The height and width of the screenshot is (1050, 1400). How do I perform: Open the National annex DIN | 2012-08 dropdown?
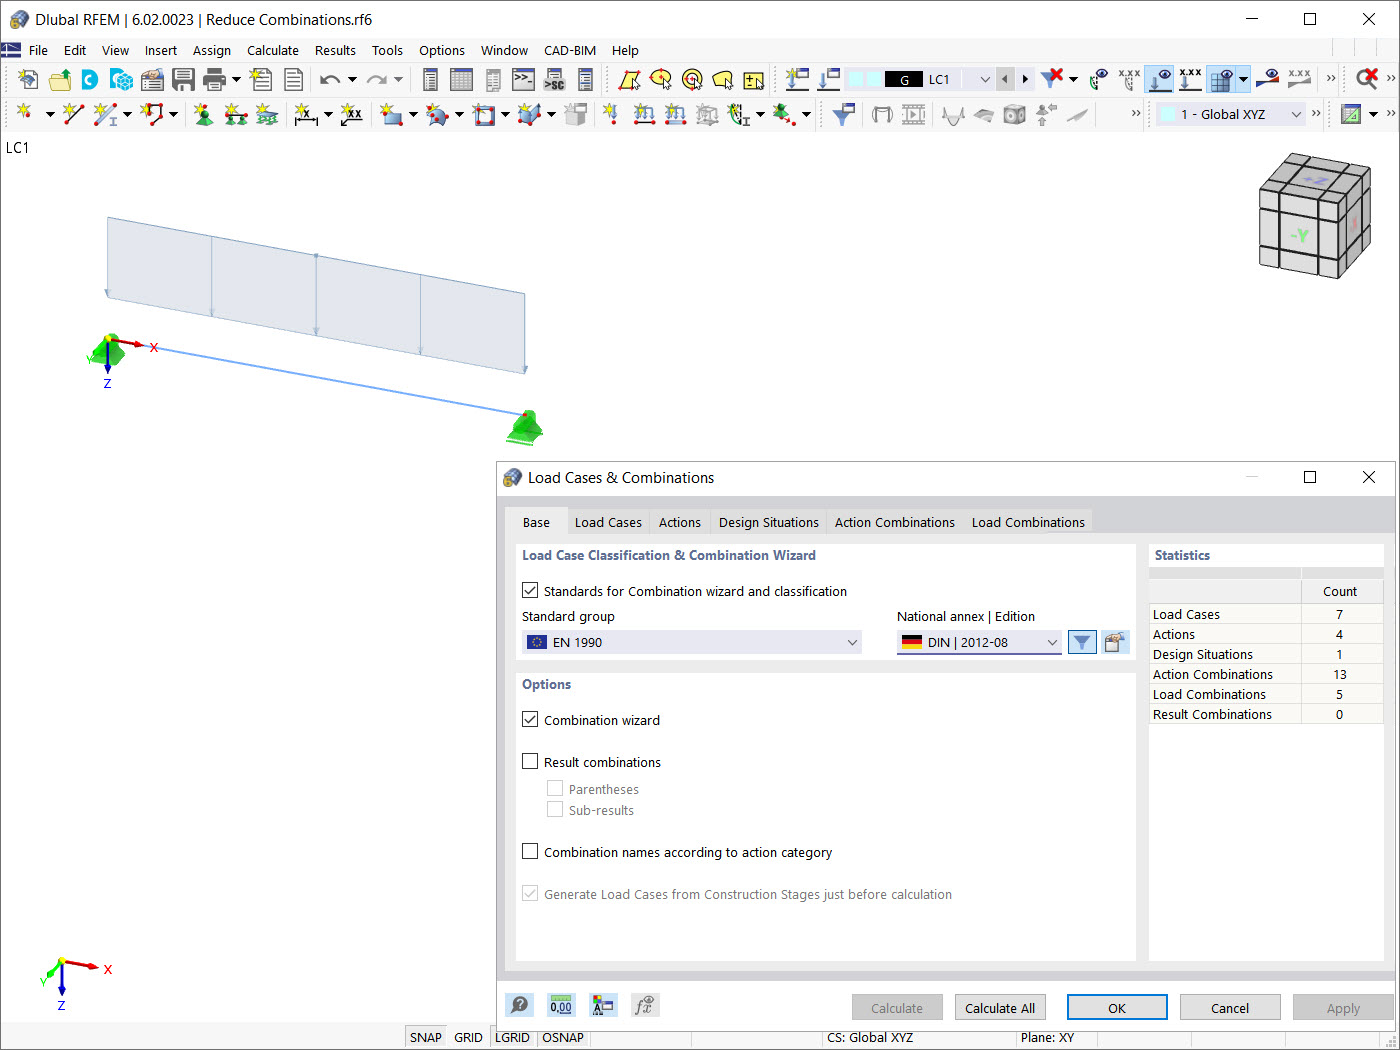click(979, 642)
